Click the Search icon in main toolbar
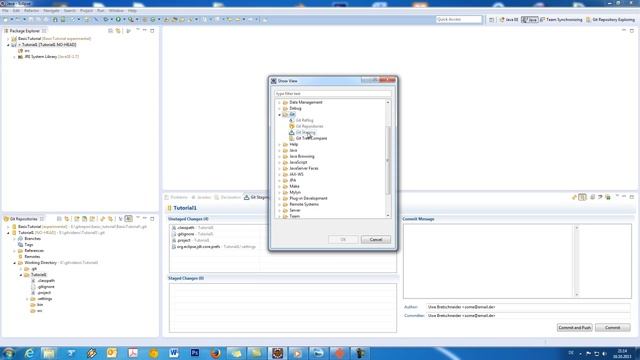The width and height of the screenshot is (640, 360). (131, 19)
